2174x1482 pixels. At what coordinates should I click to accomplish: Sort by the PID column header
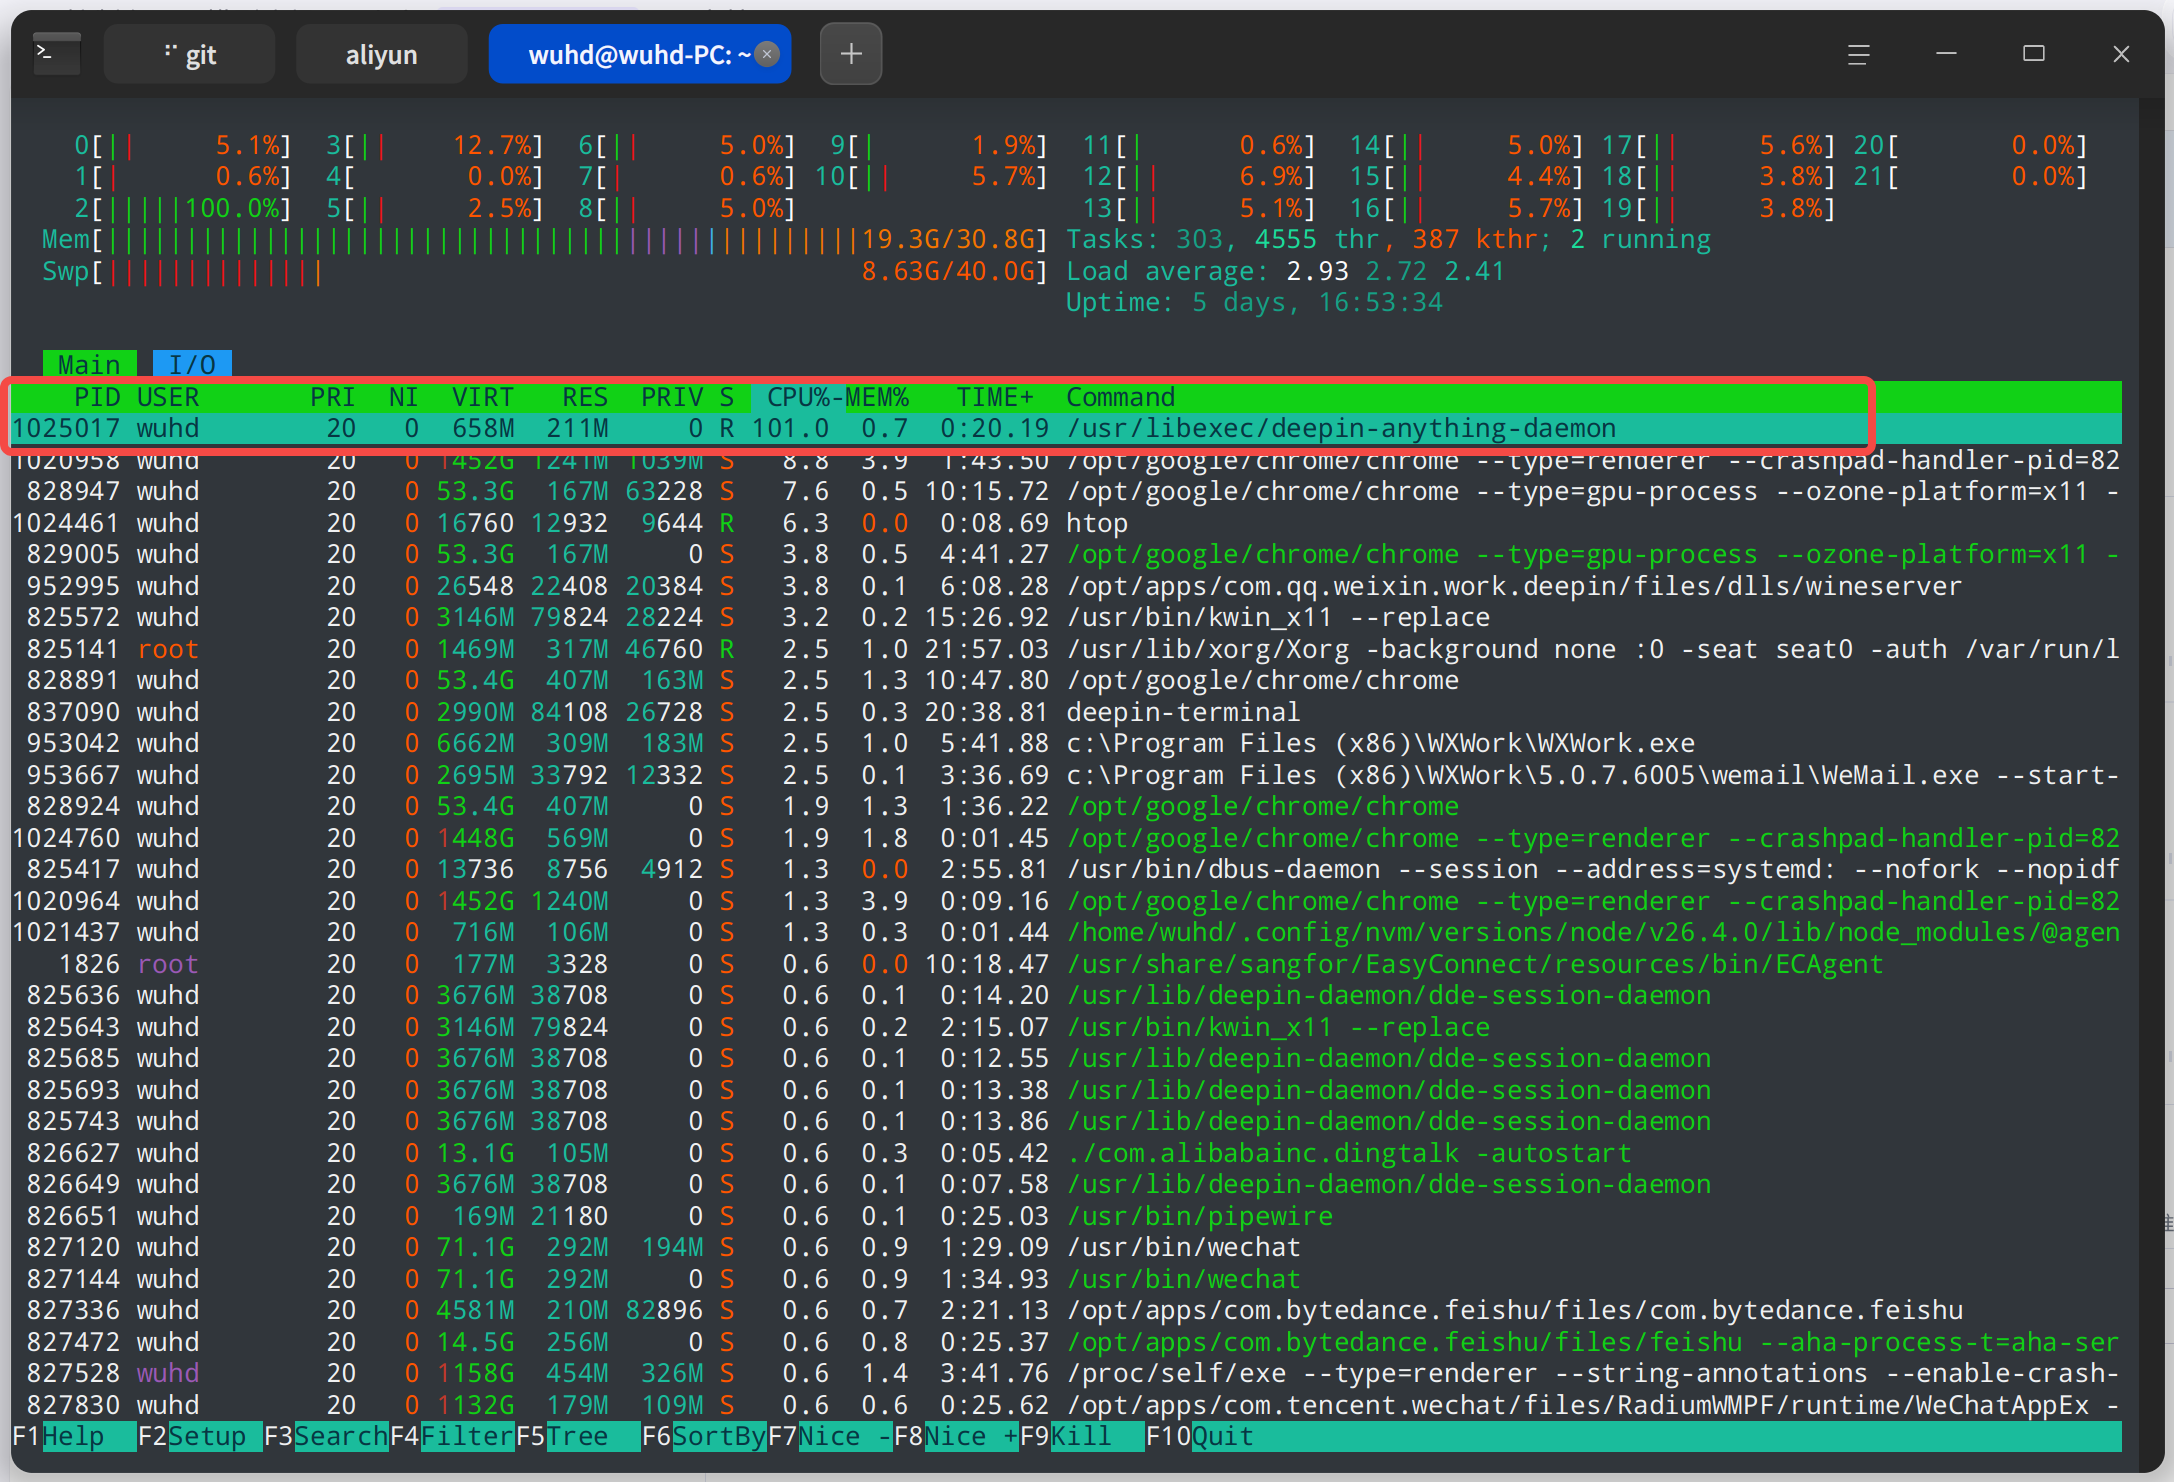(x=97, y=397)
